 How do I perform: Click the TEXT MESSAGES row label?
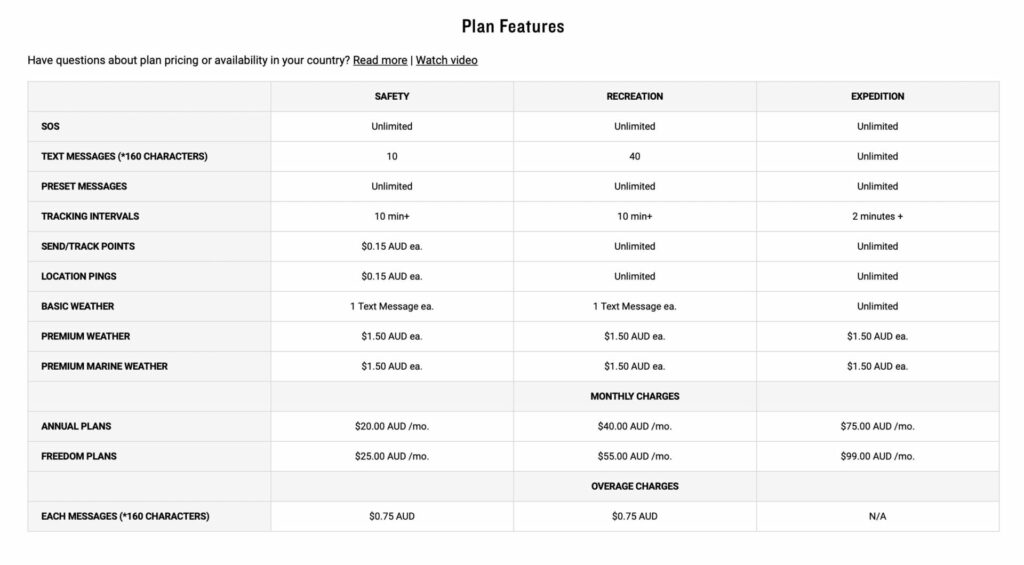124,157
